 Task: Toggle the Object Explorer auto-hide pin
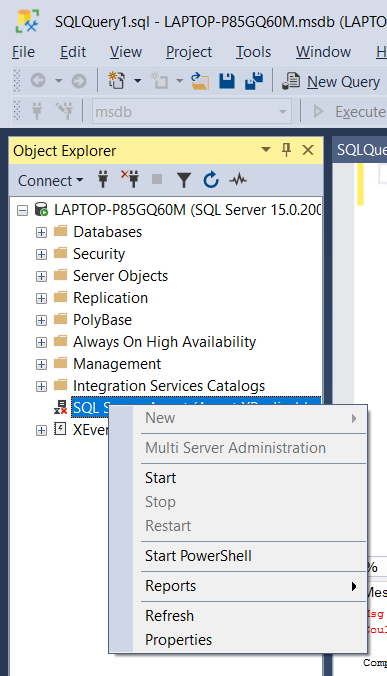(x=286, y=150)
